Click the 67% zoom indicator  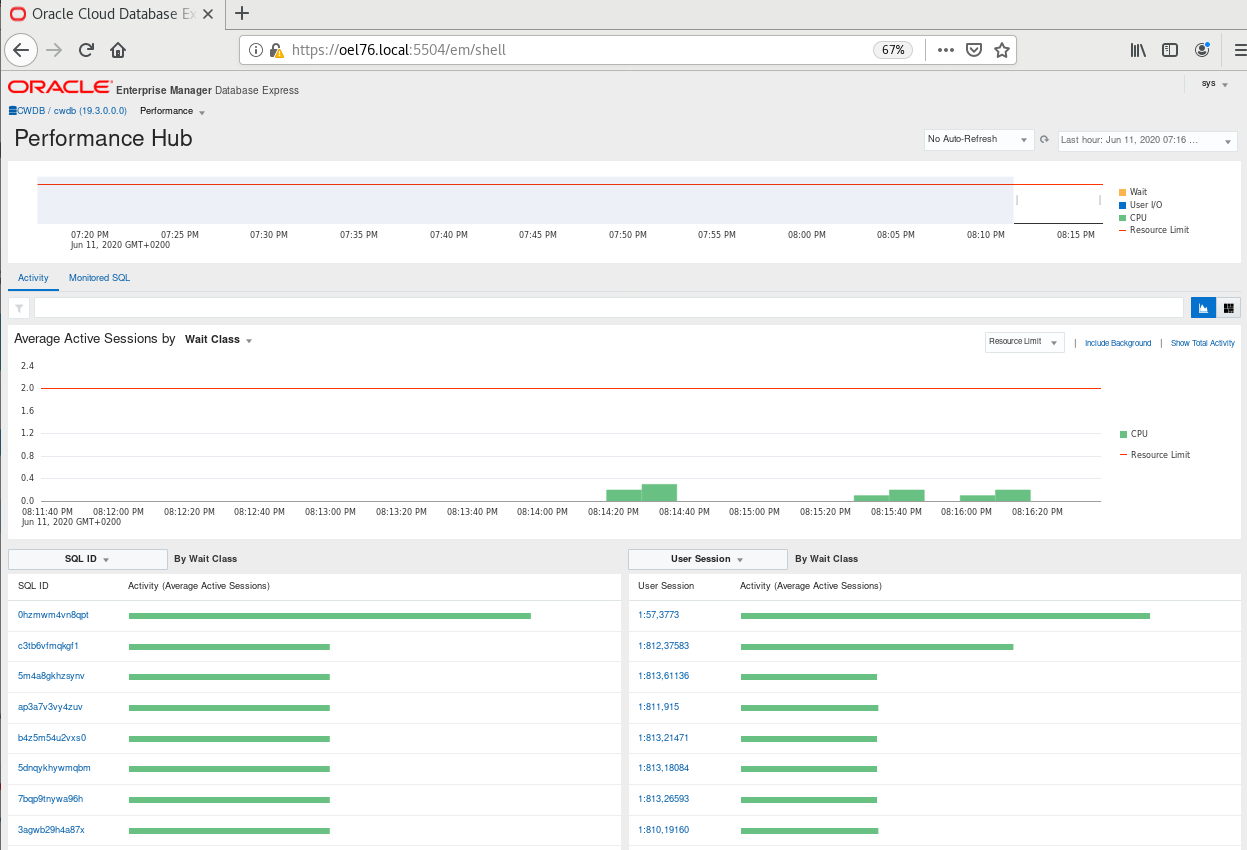click(892, 49)
